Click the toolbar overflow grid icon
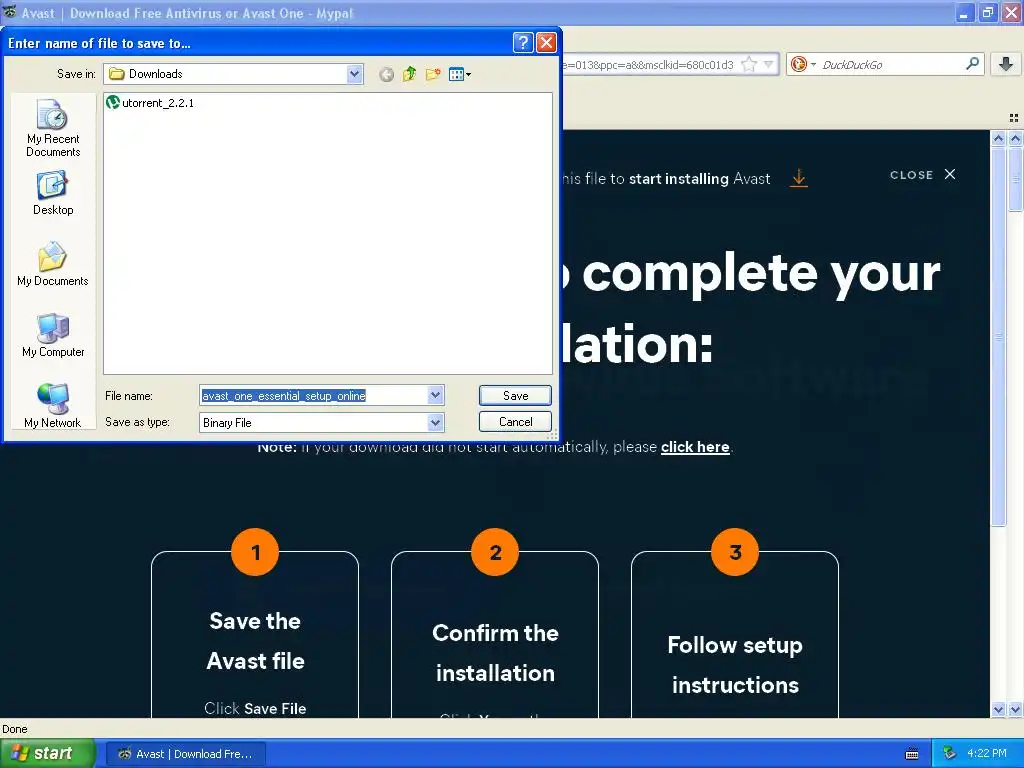This screenshot has height=768, width=1024. [x=1014, y=118]
